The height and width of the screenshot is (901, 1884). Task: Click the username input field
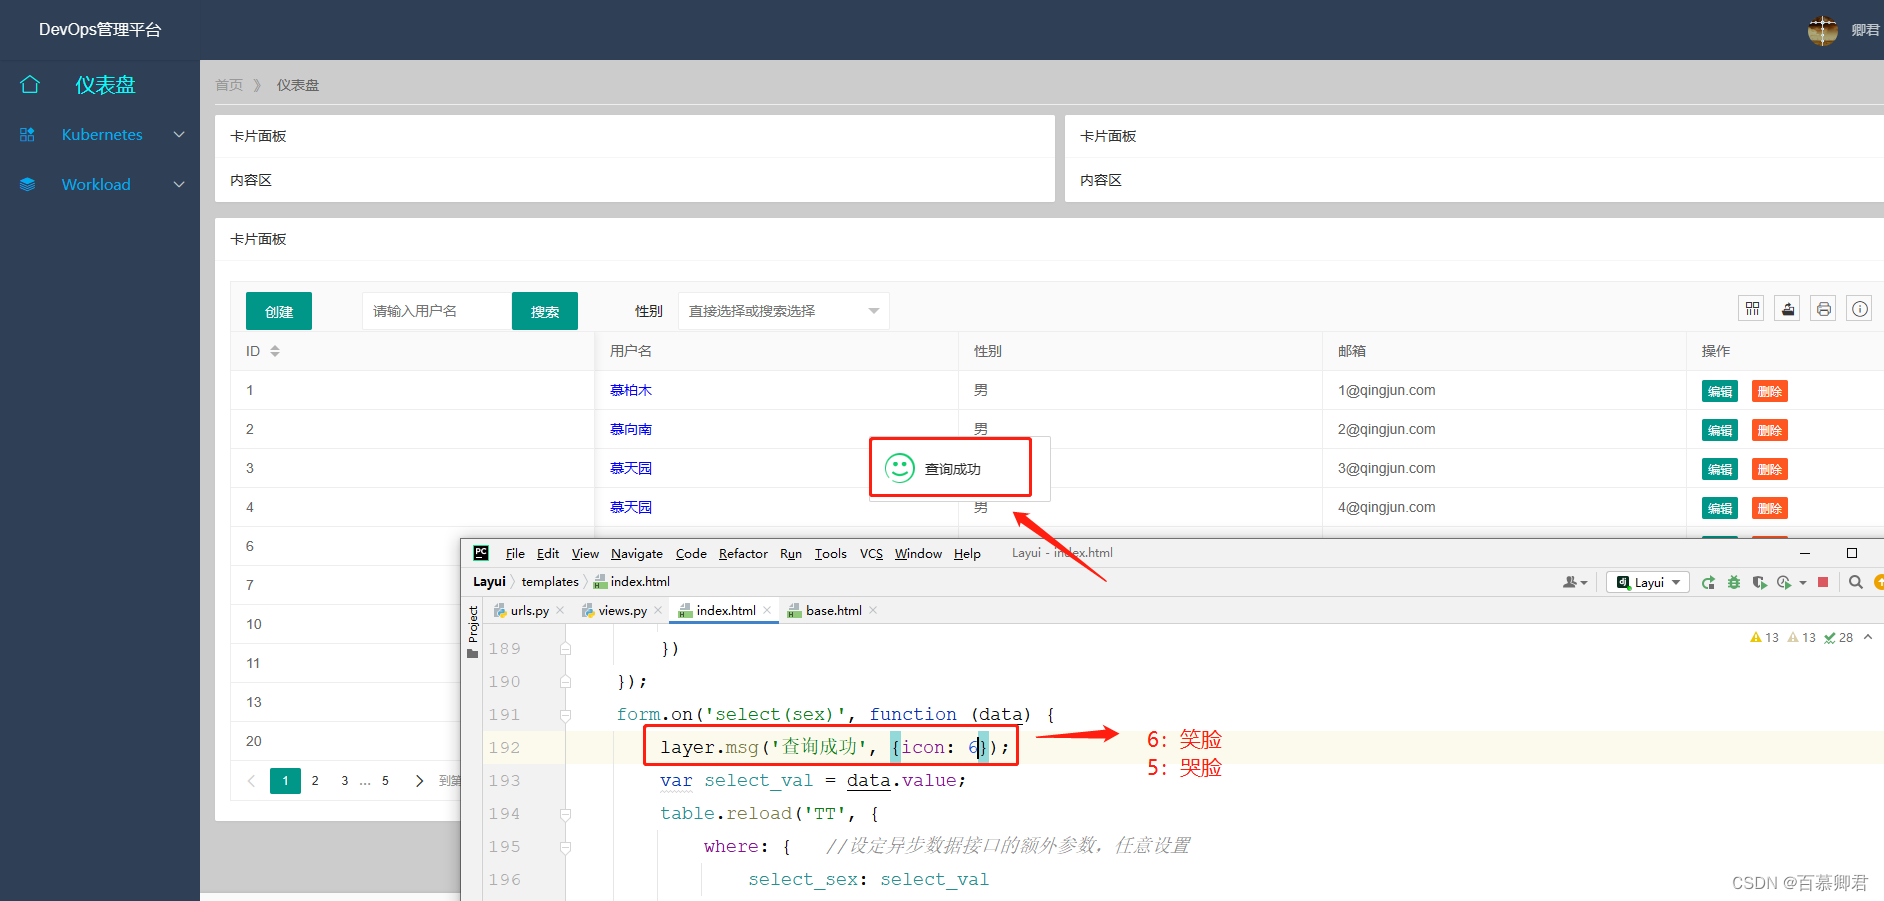pos(437,311)
